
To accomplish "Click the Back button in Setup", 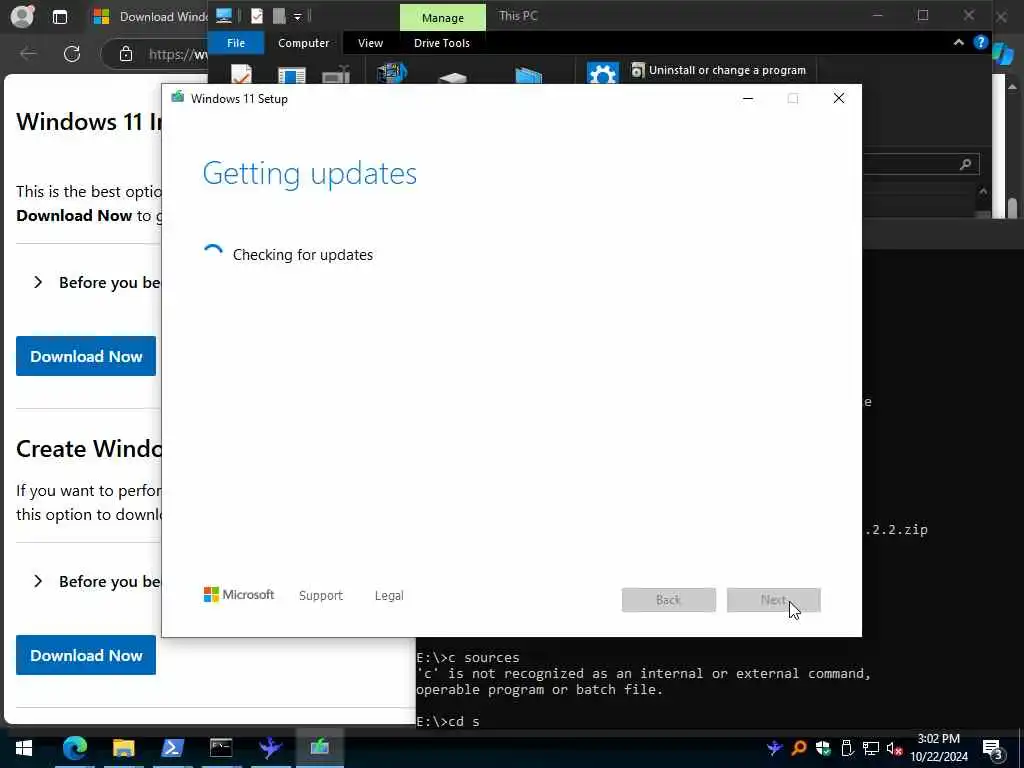I will click(x=669, y=600).
